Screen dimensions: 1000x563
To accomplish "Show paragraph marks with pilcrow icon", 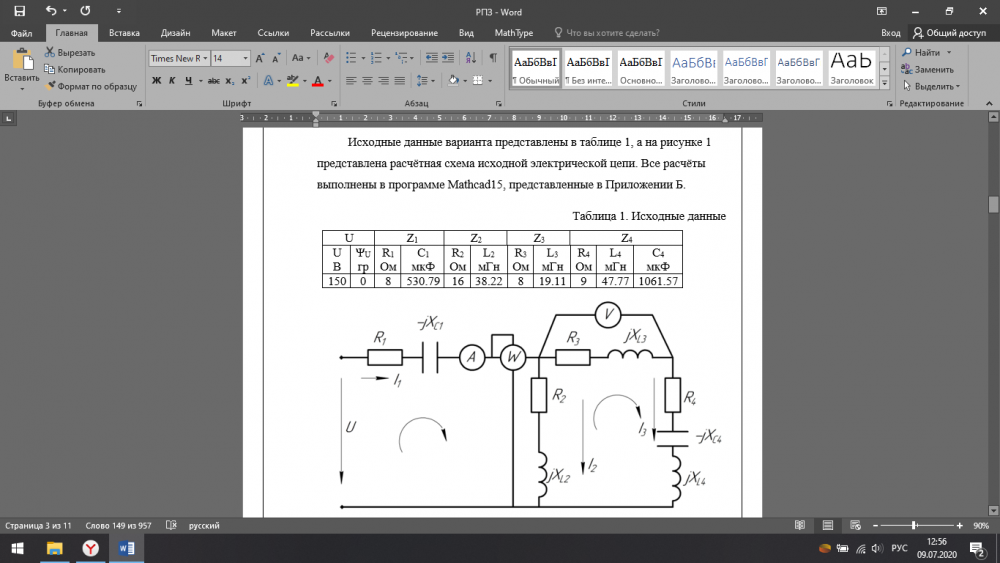I will coord(495,58).
